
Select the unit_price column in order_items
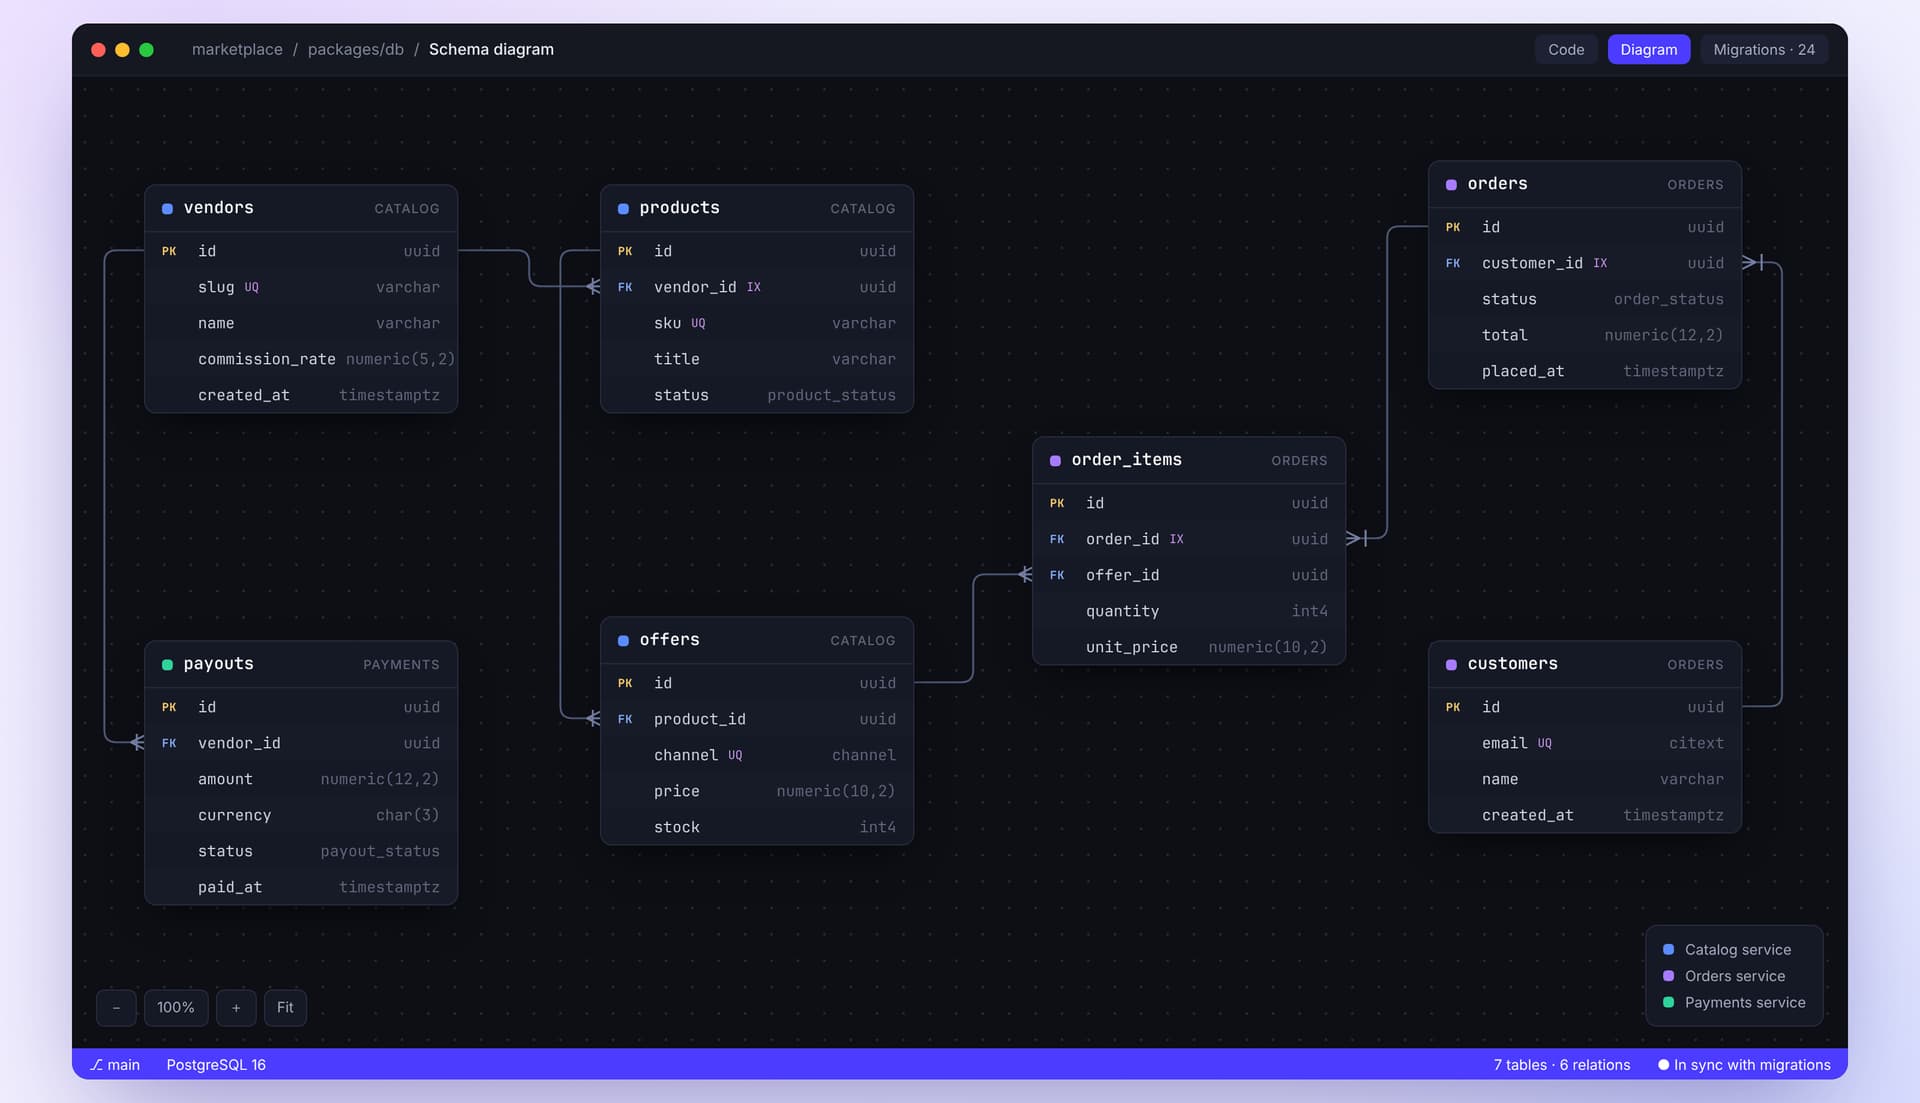[x=1189, y=647]
